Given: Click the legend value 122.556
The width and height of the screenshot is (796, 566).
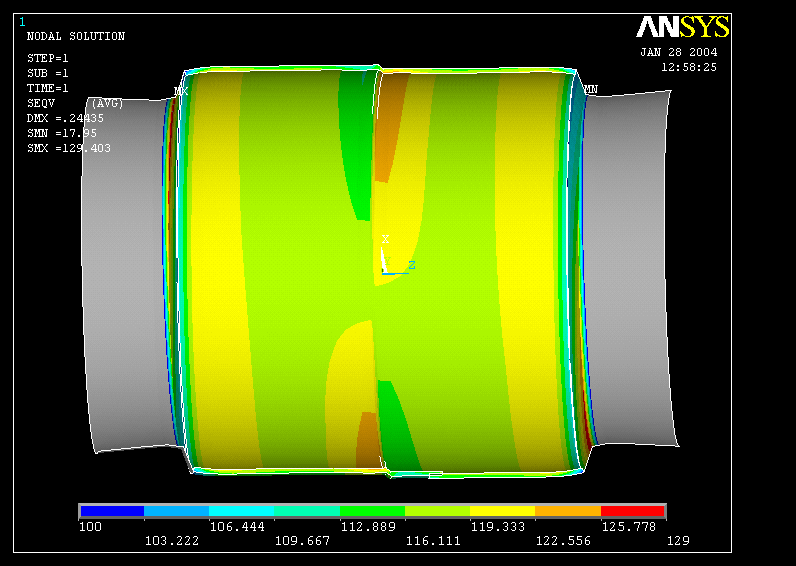Looking at the screenshot, I should [563, 541].
